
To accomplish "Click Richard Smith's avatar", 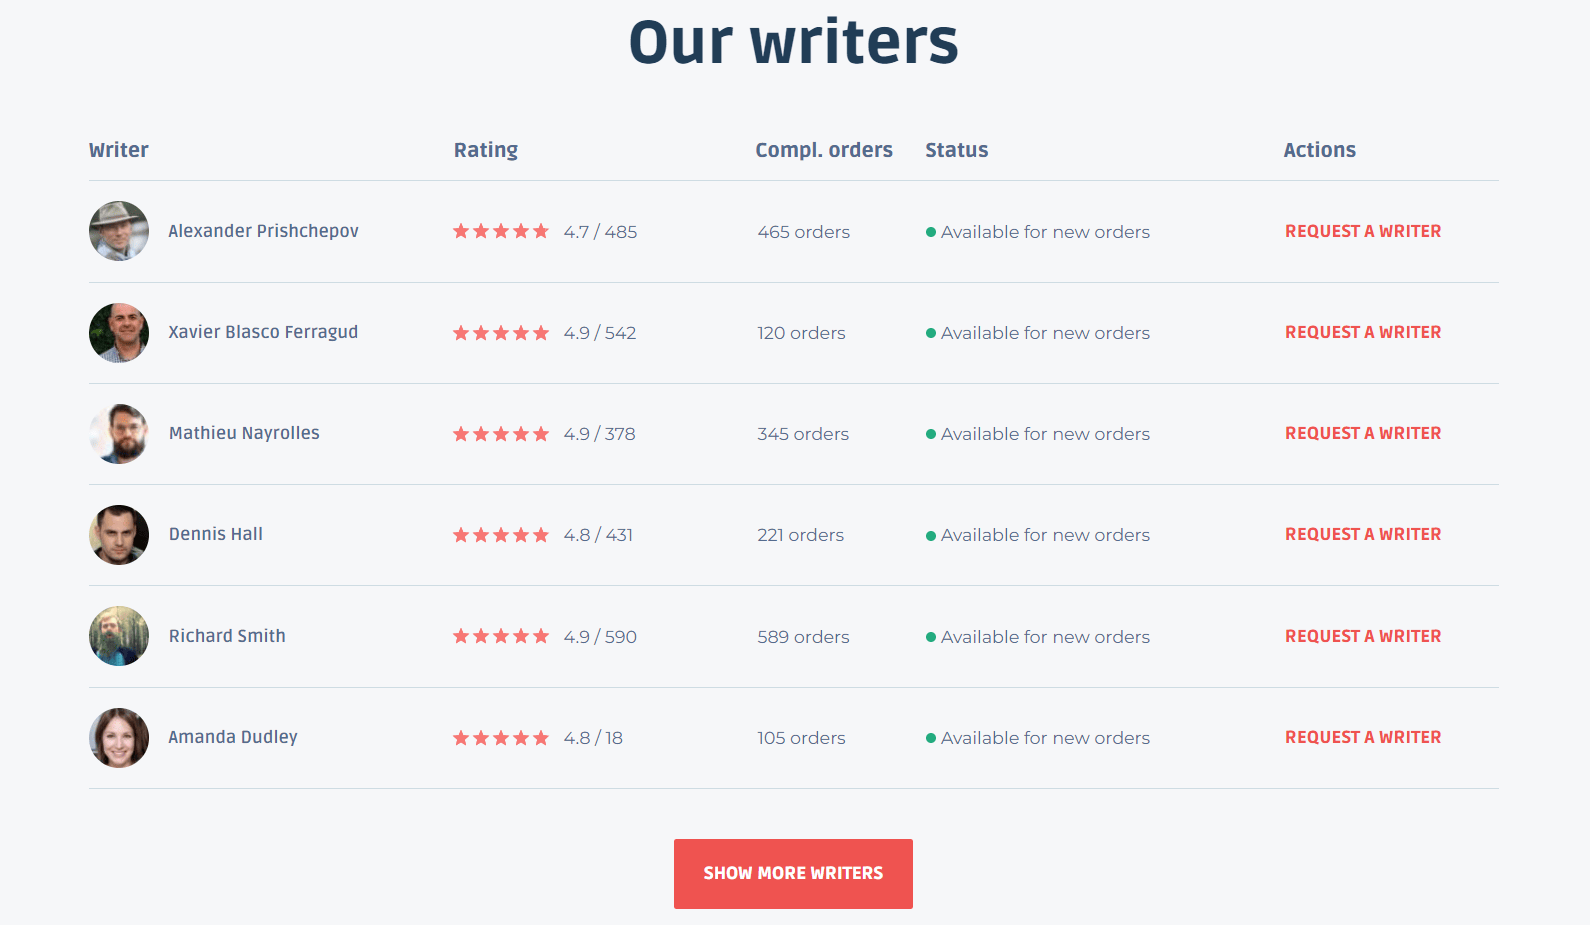I will [119, 636].
